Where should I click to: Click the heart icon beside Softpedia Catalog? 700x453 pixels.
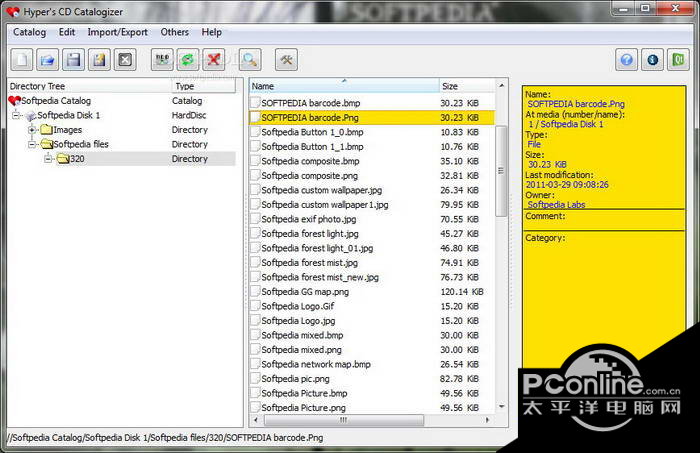(x=14, y=101)
